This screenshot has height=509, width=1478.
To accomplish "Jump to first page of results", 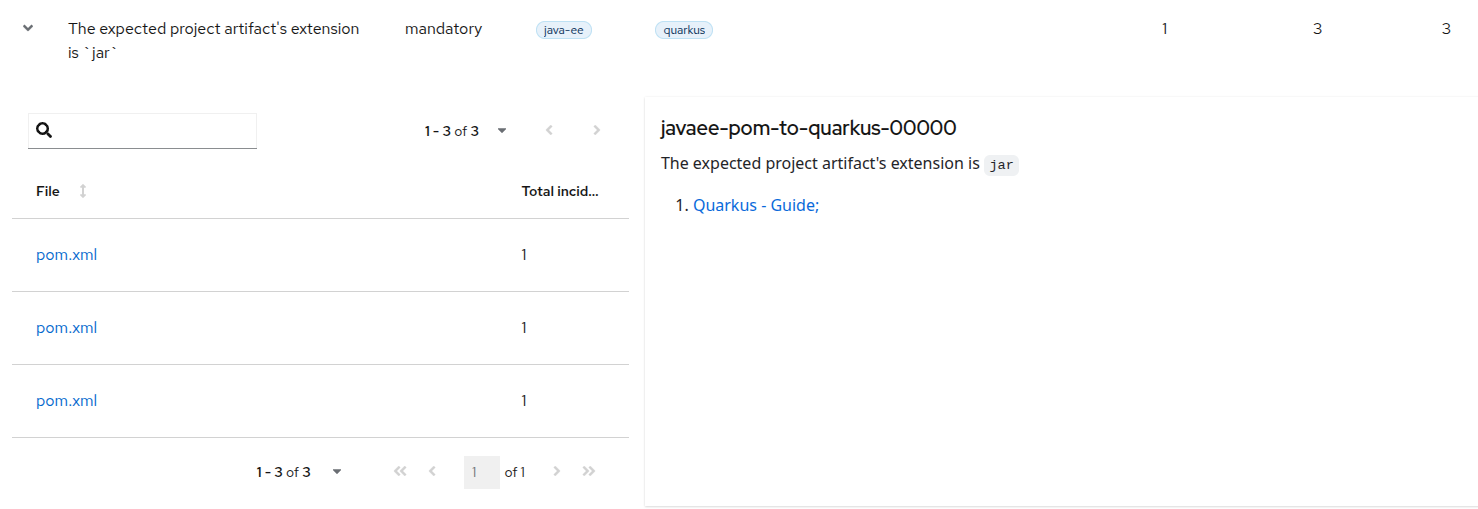I will coord(400,472).
